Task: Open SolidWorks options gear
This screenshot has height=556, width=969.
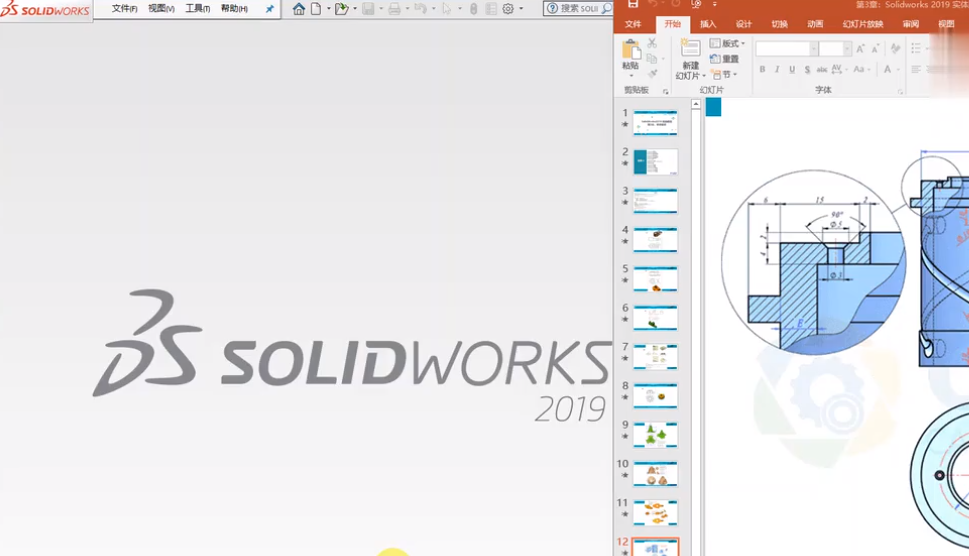Action: 508,9
